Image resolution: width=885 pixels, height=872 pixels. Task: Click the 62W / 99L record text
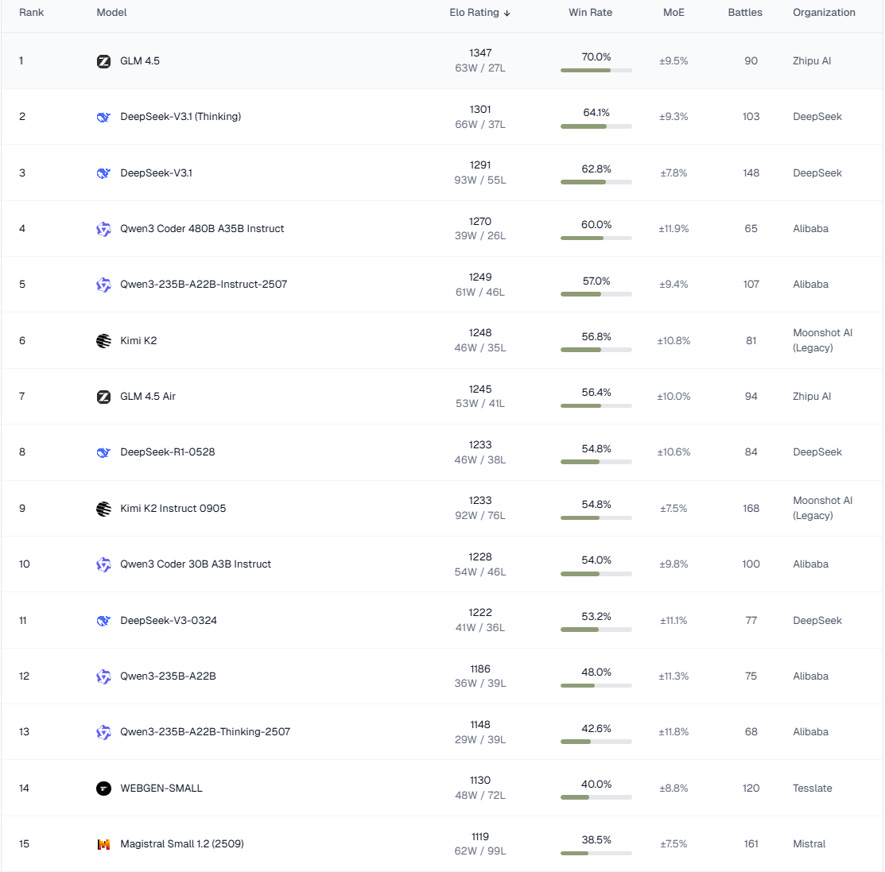pyautogui.click(x=480, y=851)
